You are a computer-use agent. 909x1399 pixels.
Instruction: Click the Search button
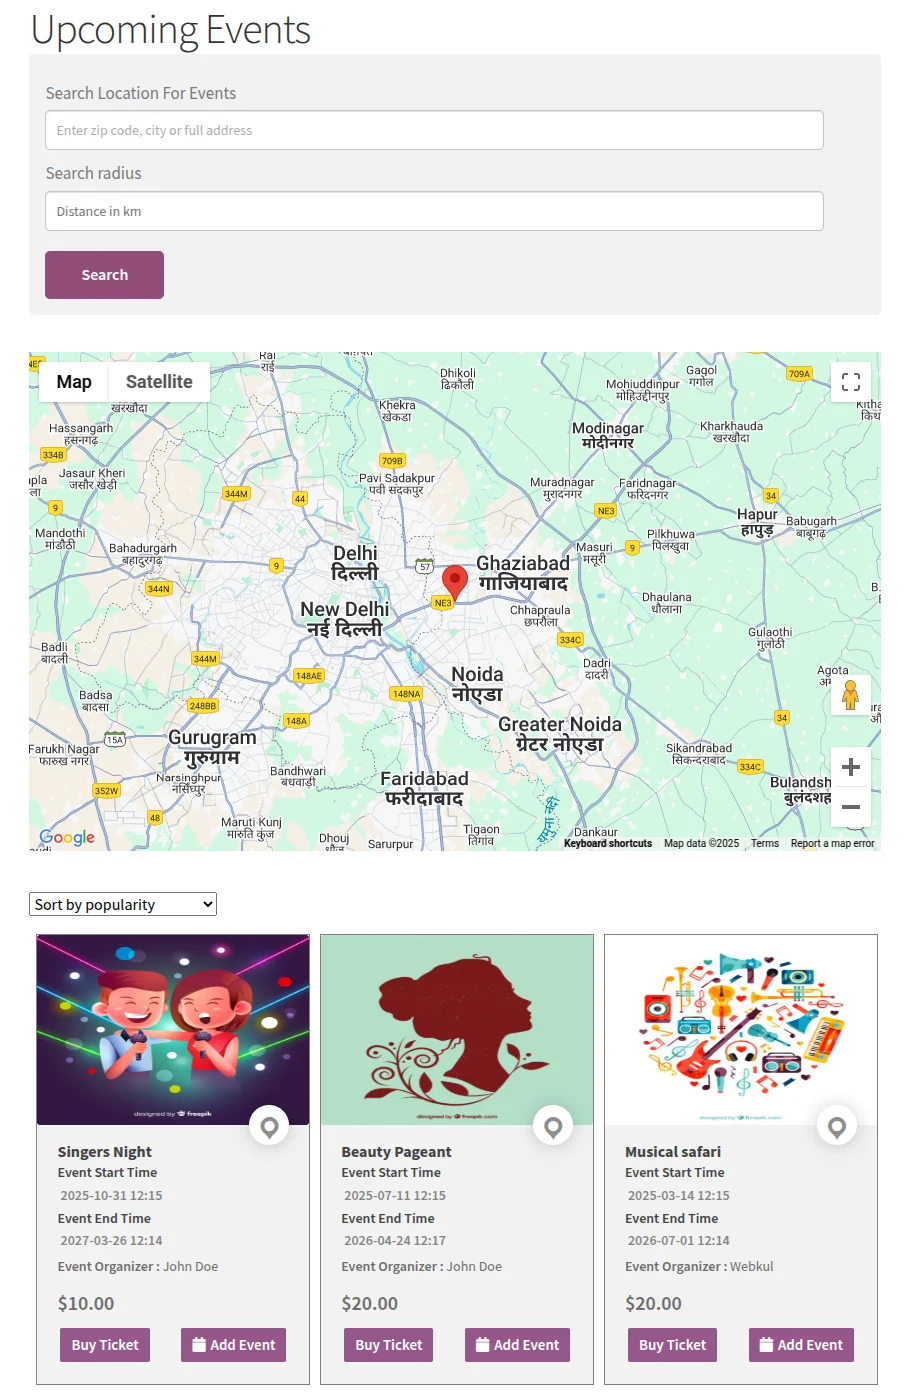pos(104,274)
